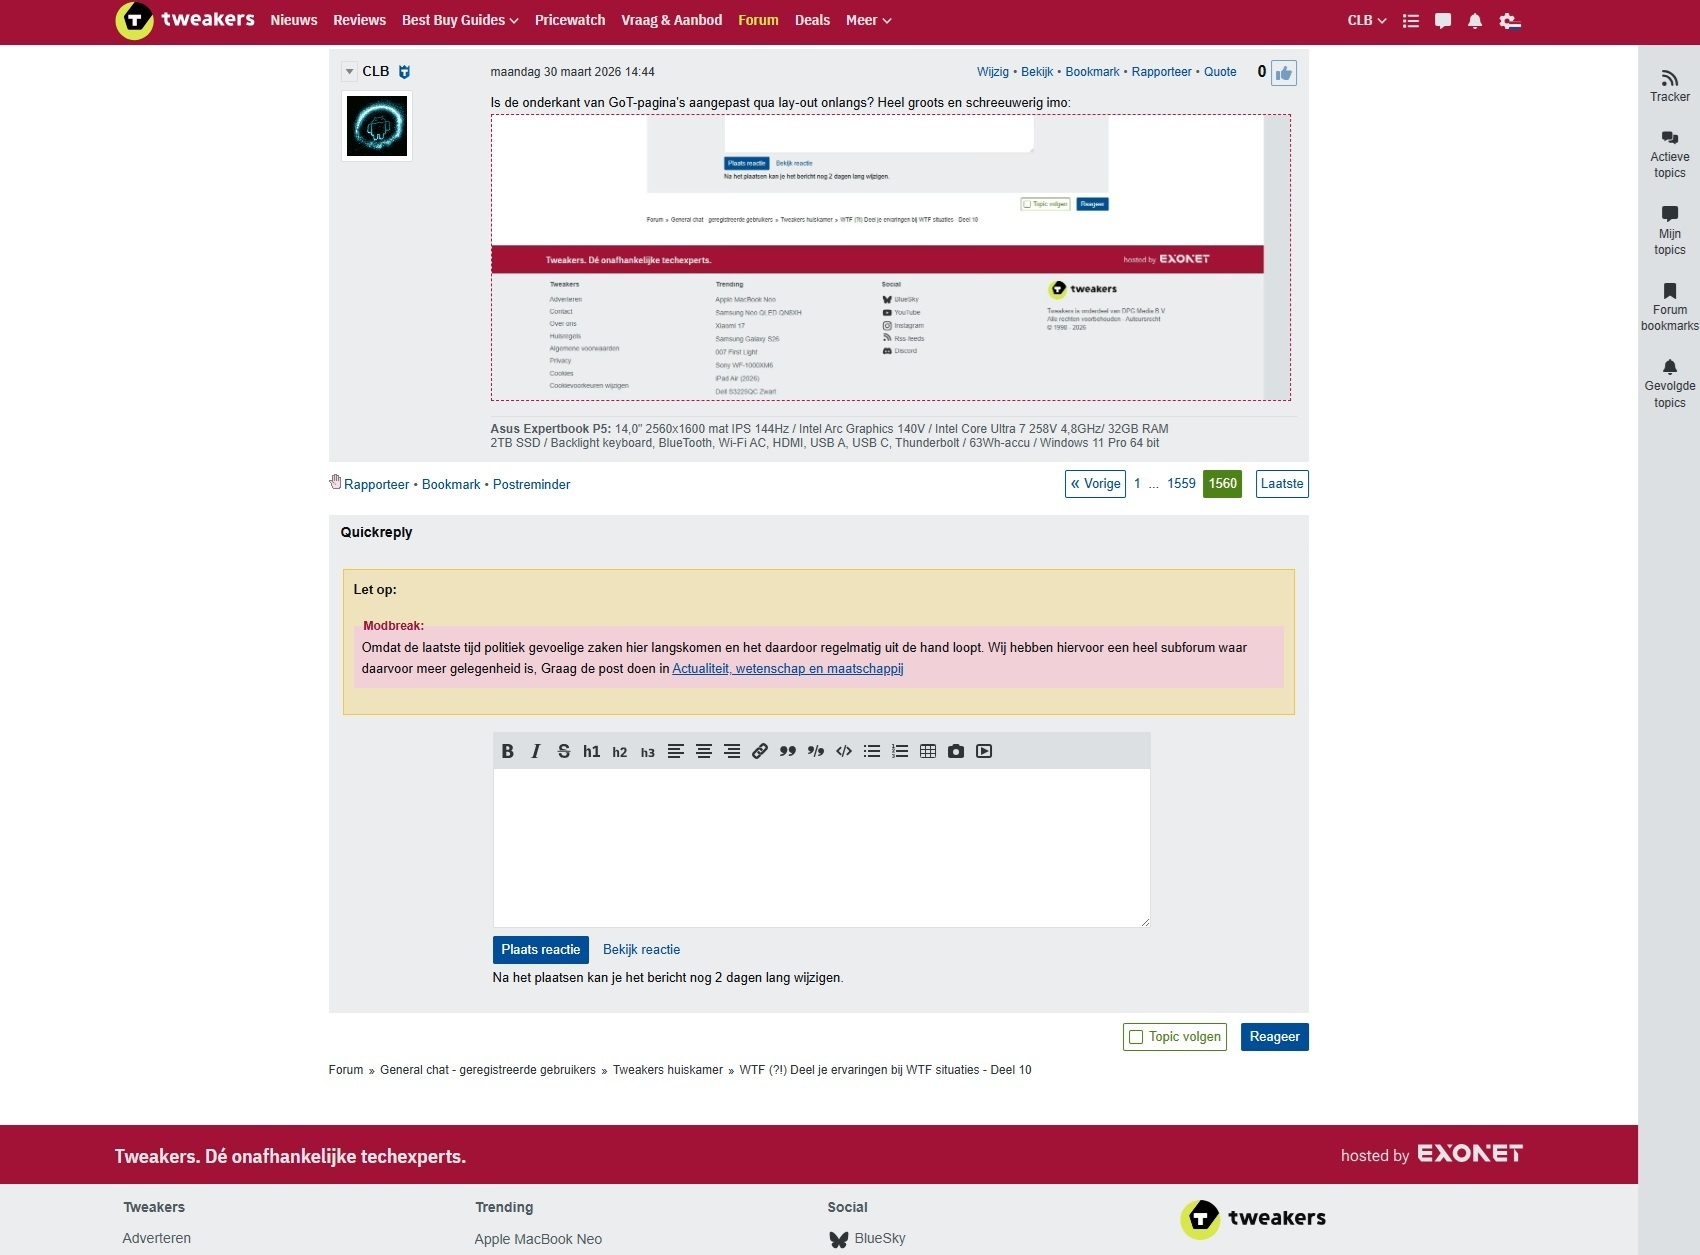Open the Deals menu item
The image size is (1700, 1255).
(x=812, y=19)
